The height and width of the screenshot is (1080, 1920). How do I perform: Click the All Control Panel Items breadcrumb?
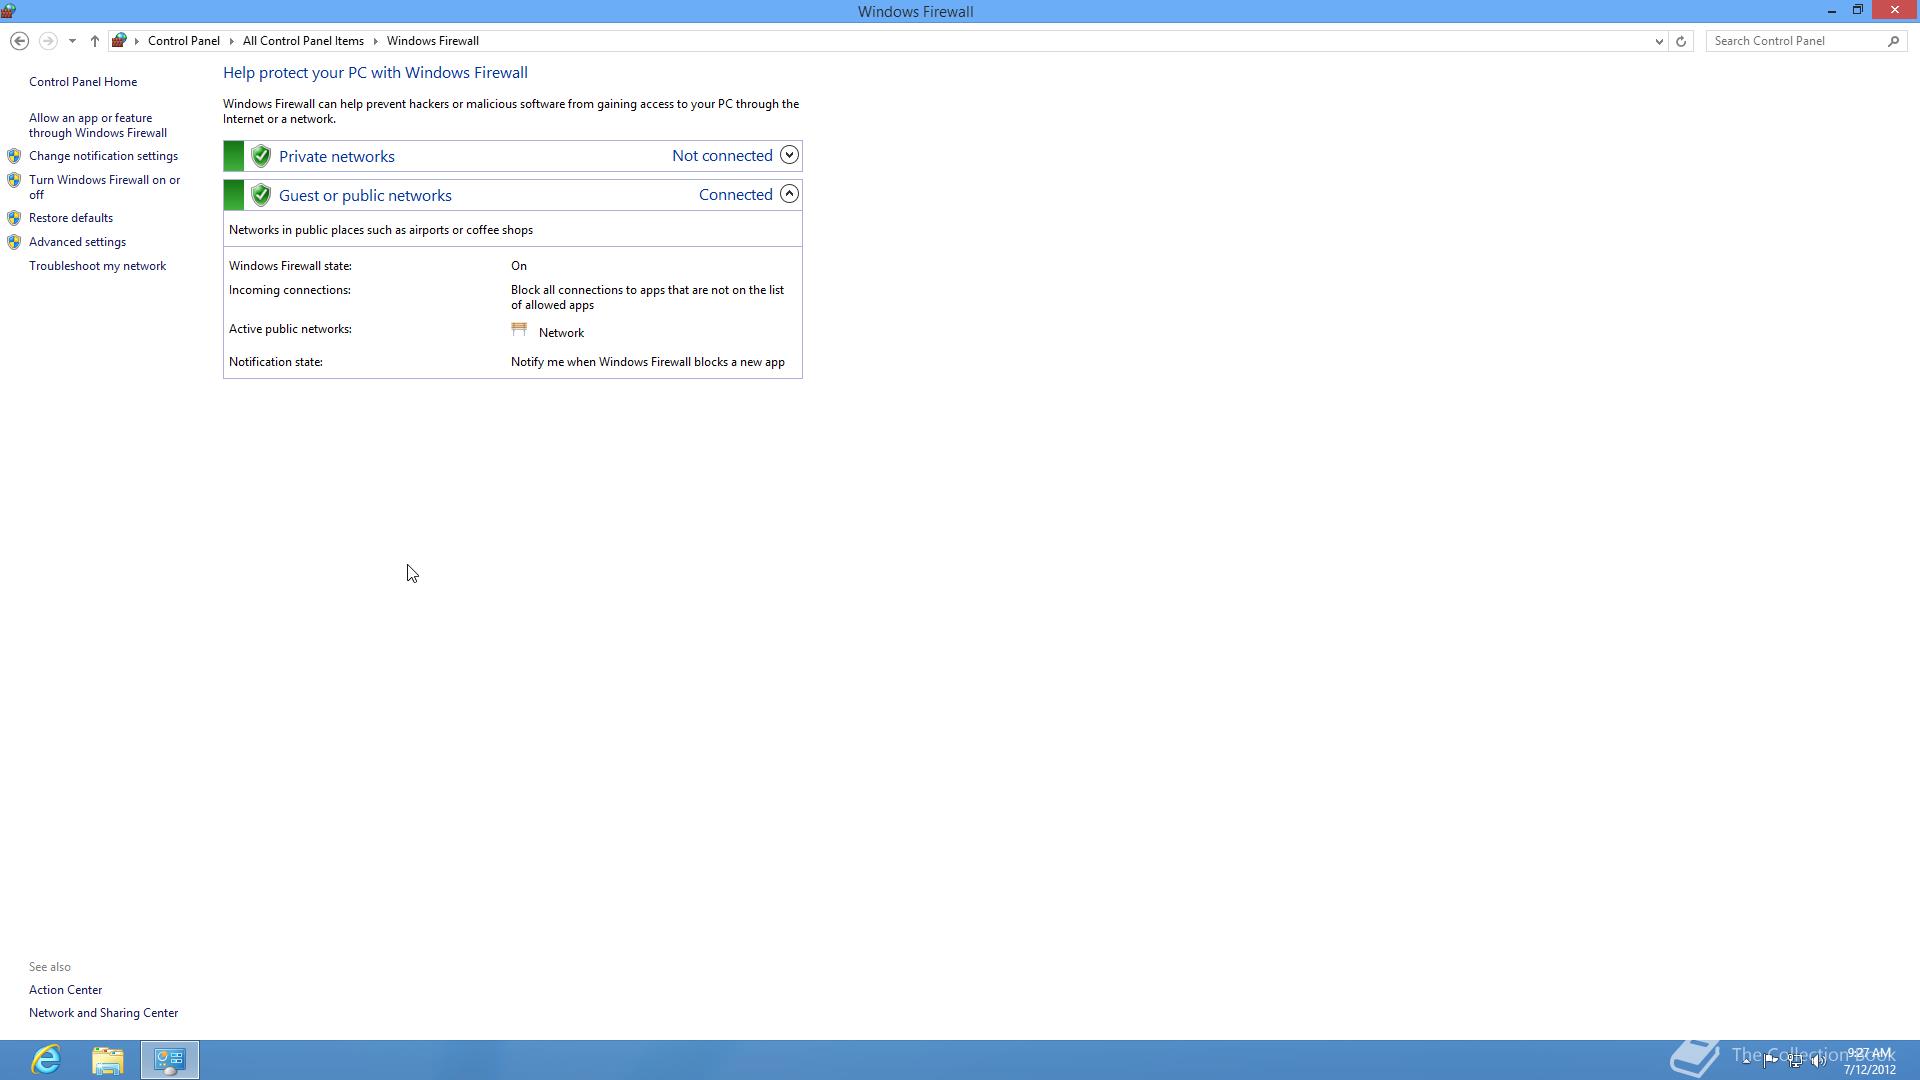[x=303, y=41]
